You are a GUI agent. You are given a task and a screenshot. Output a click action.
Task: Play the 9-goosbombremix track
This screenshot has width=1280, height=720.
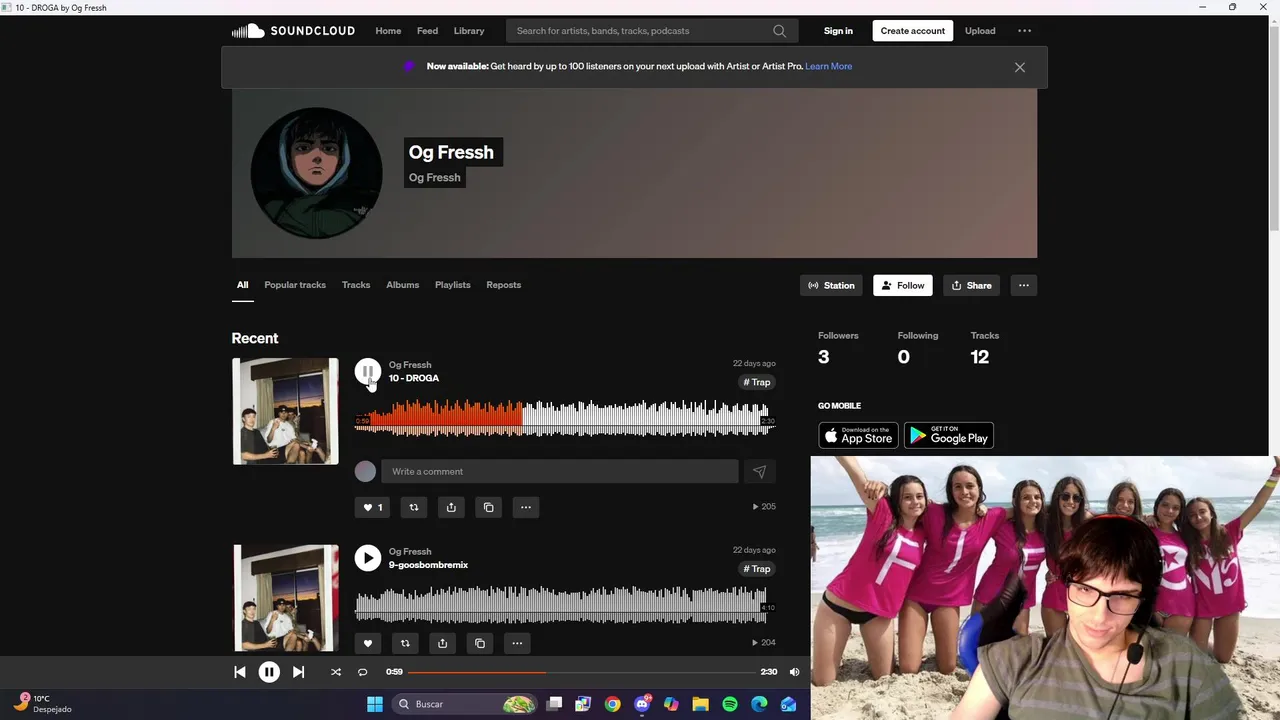click(367, 558)
